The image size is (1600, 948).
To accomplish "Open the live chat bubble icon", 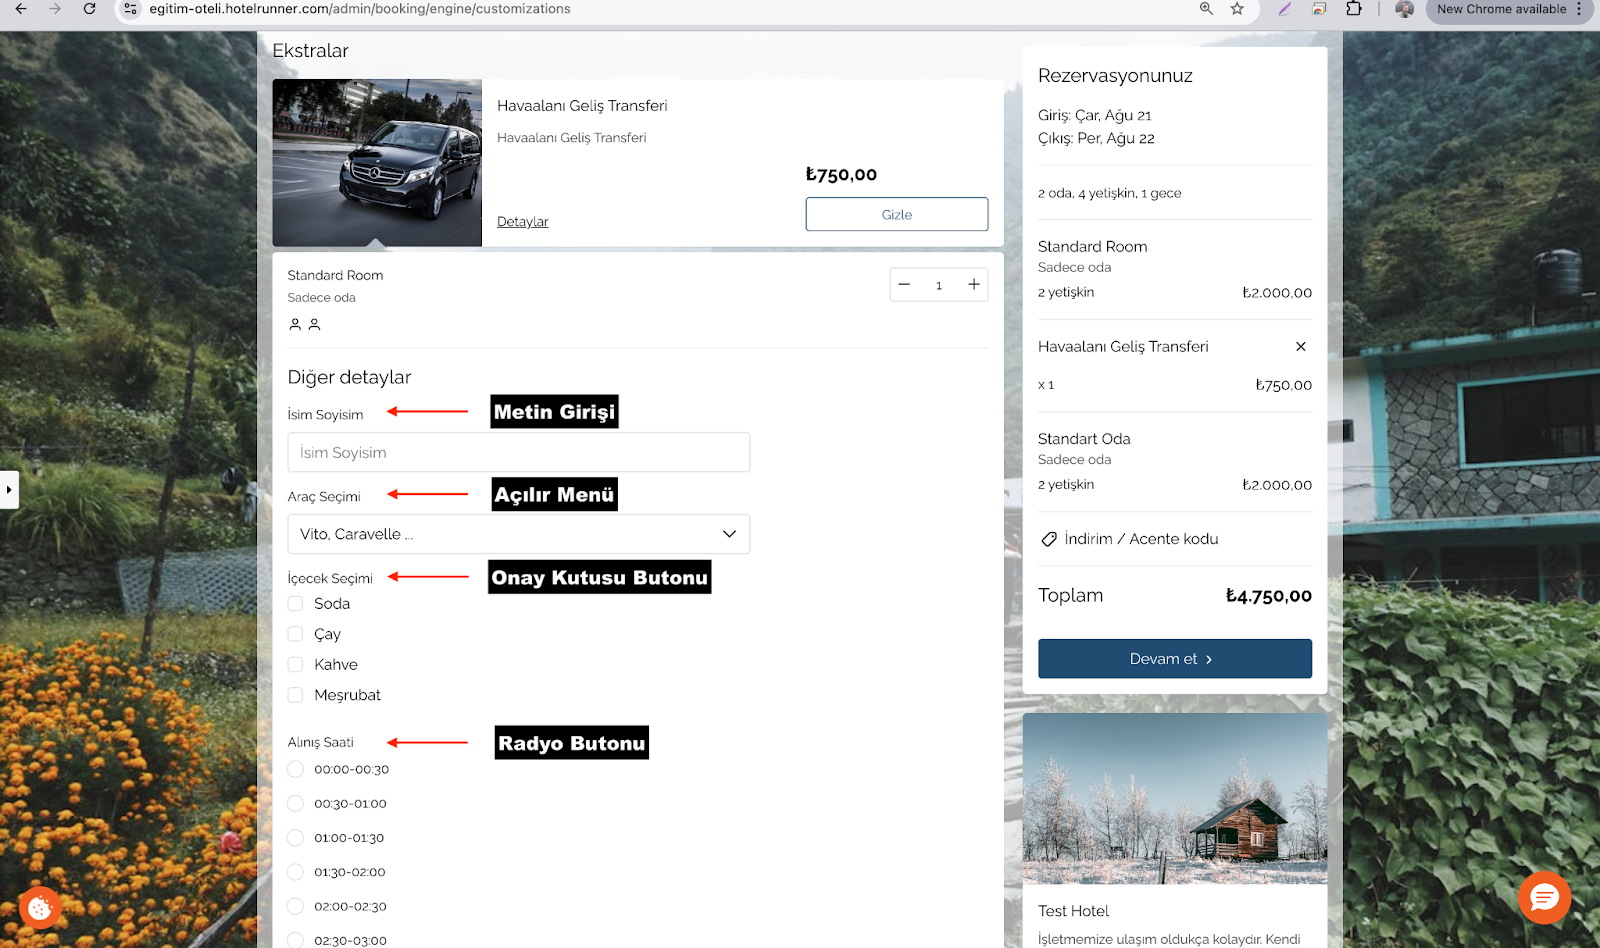I will coord(1543,897).
